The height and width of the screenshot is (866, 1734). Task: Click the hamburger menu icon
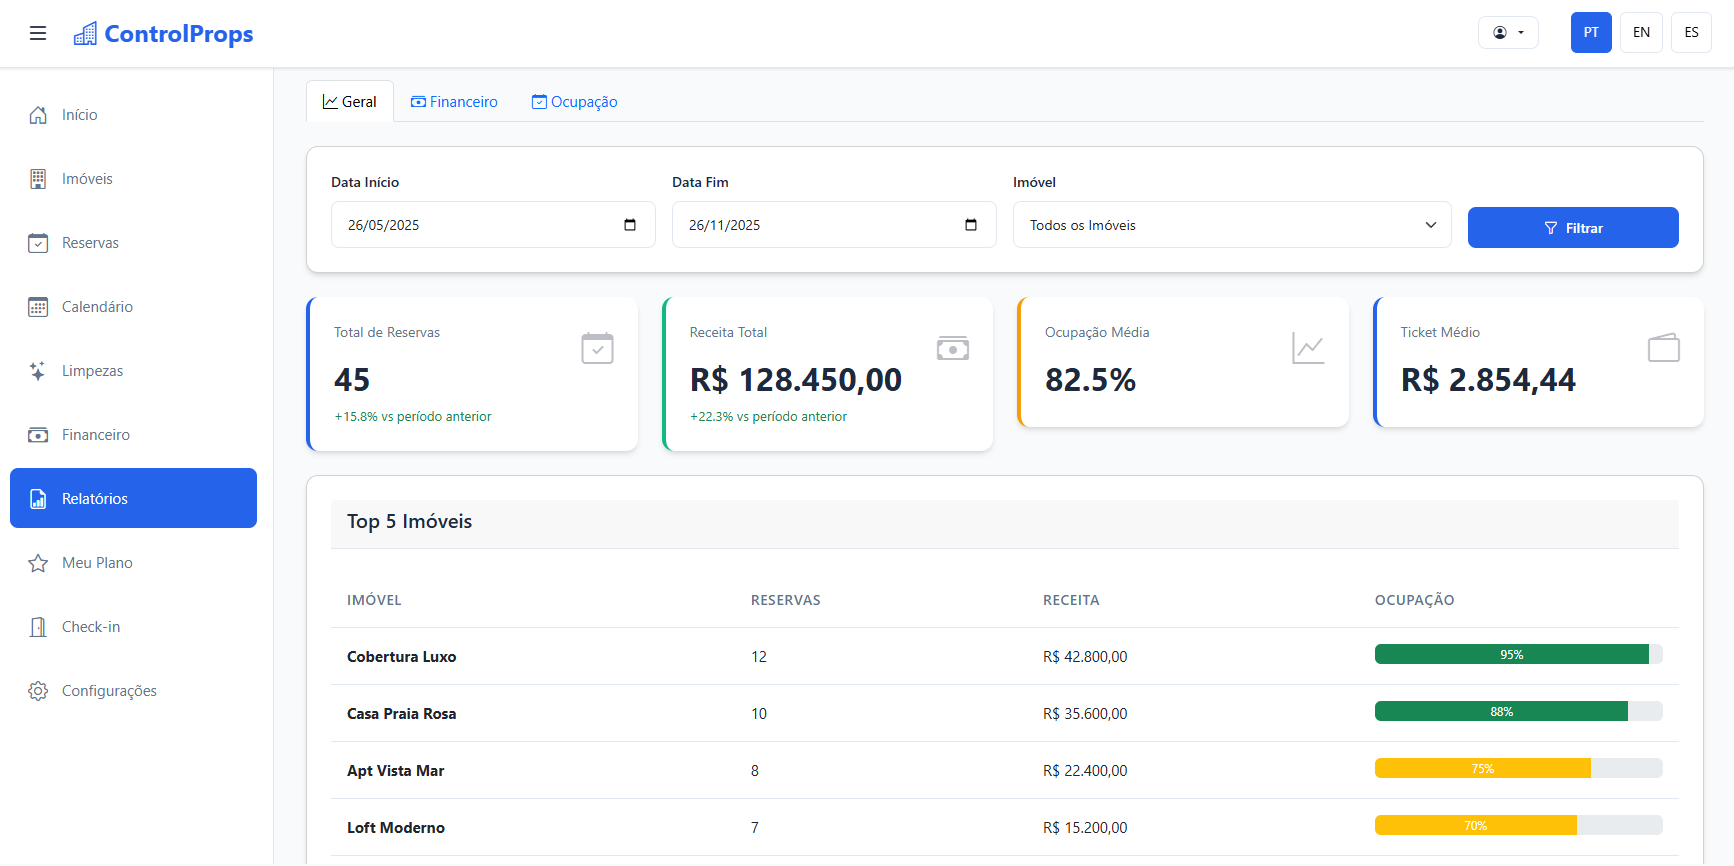(38, 33)
